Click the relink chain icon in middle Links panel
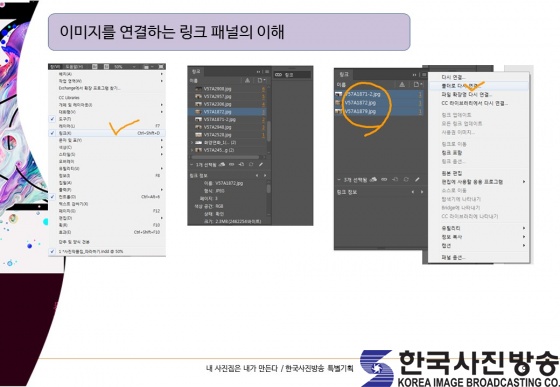This screenshot has width=560, height=387. coord(231,165)
